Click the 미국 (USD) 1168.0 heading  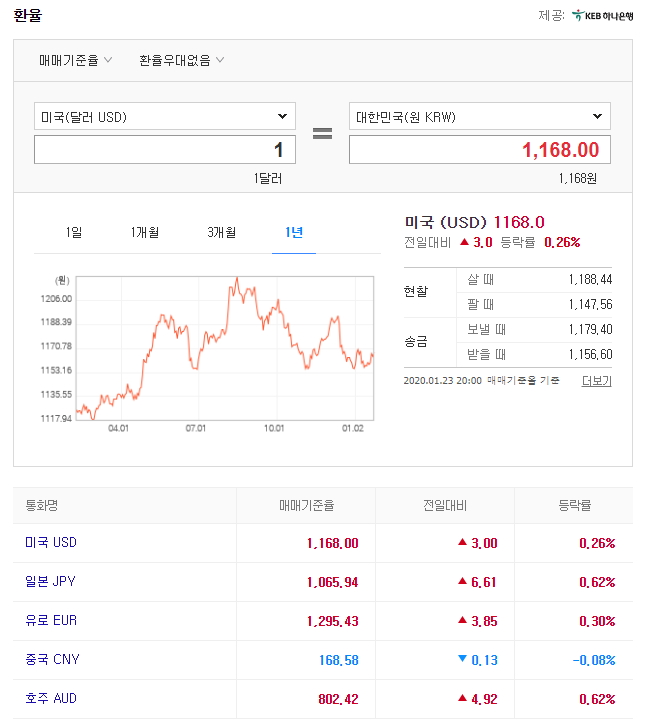point(474,222)
